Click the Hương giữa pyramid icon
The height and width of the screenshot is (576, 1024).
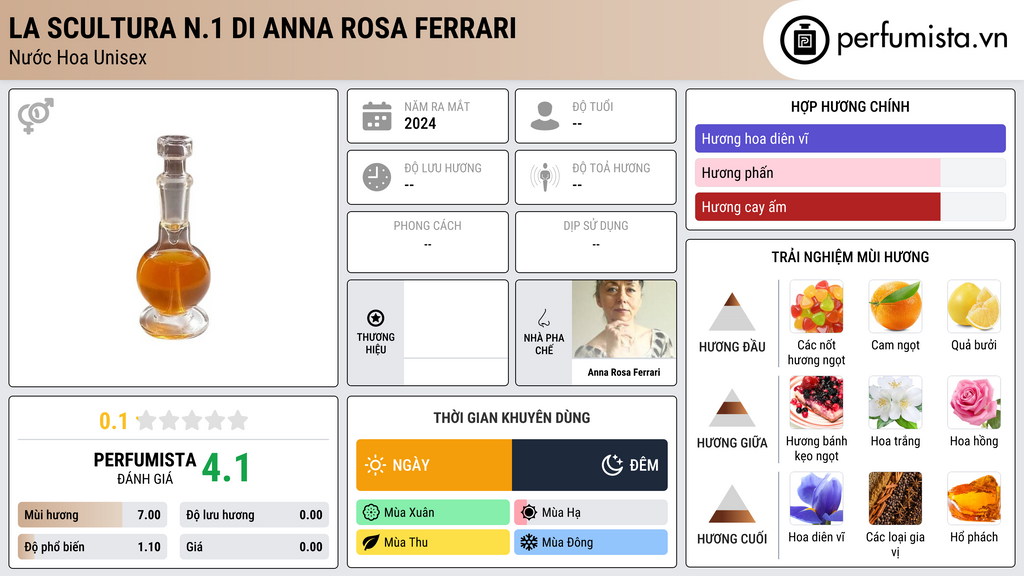pyautogui.click(x=732, y=408)
